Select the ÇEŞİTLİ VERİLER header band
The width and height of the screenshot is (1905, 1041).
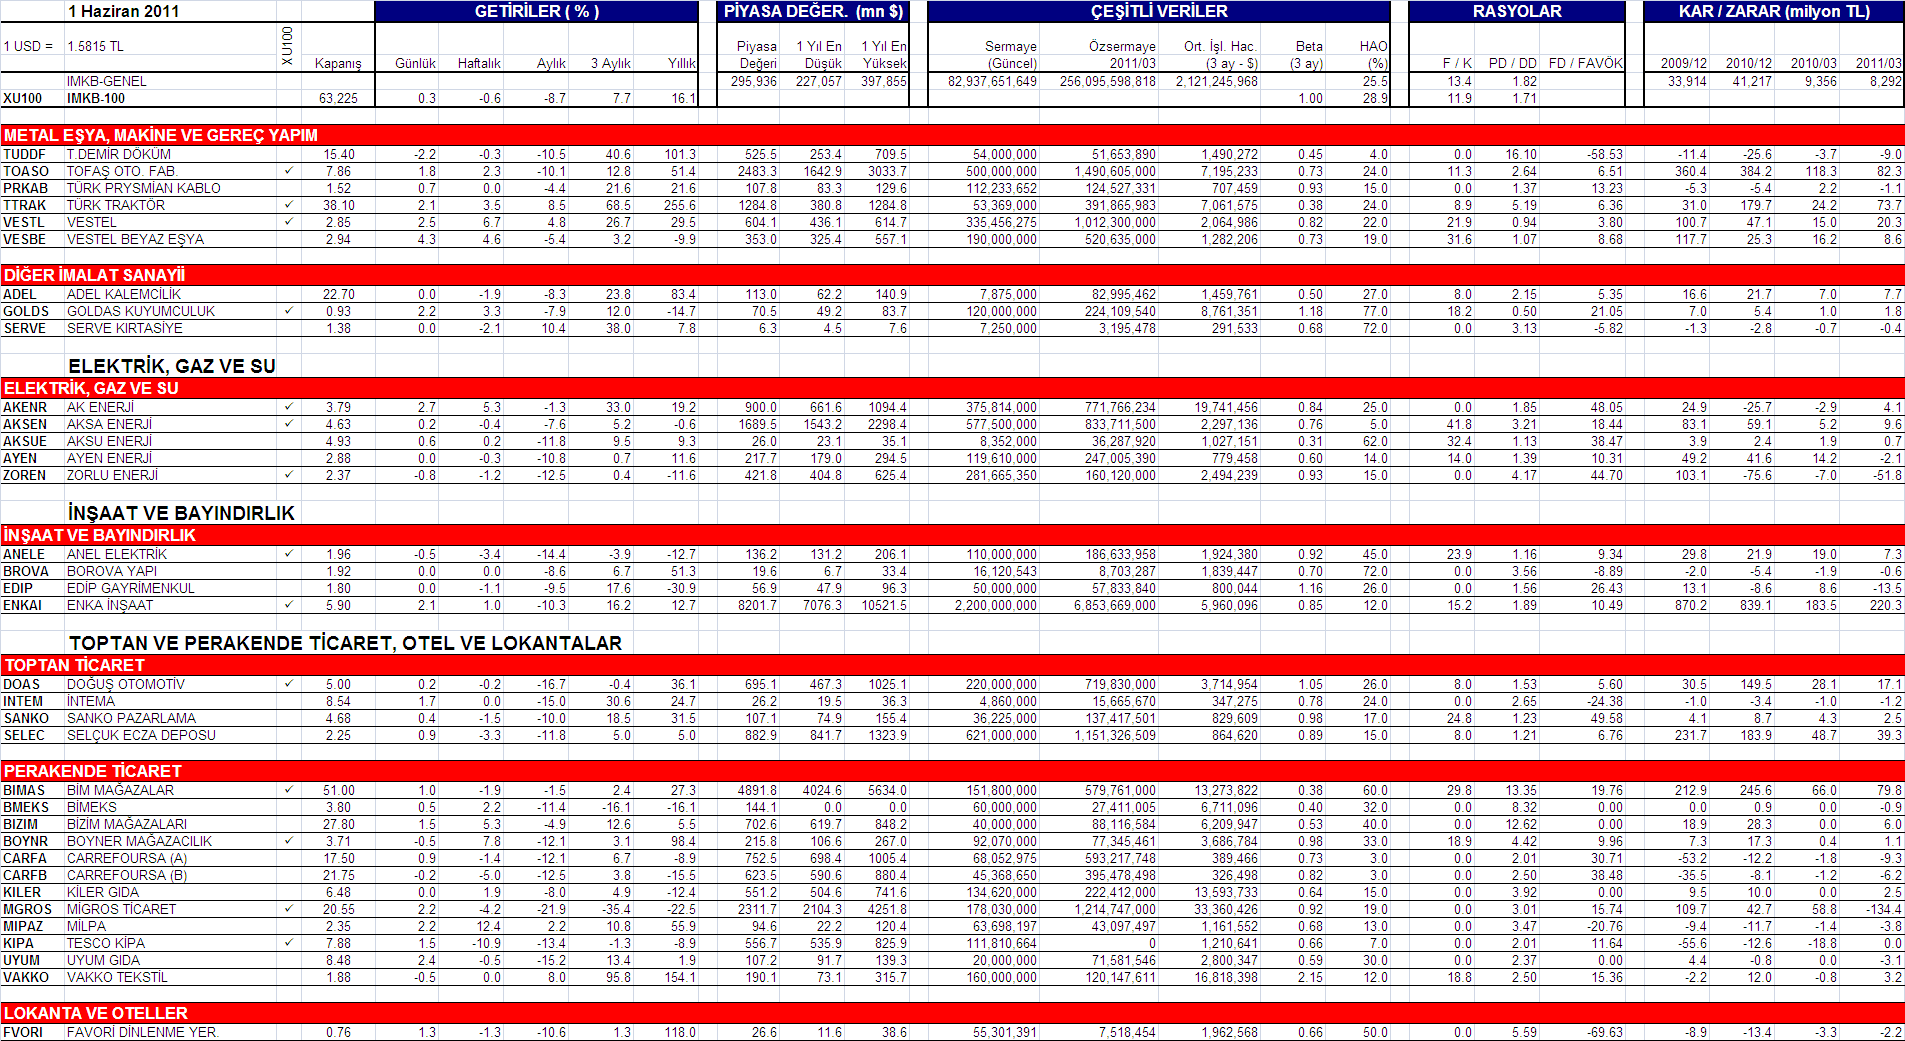point(1159,12)
